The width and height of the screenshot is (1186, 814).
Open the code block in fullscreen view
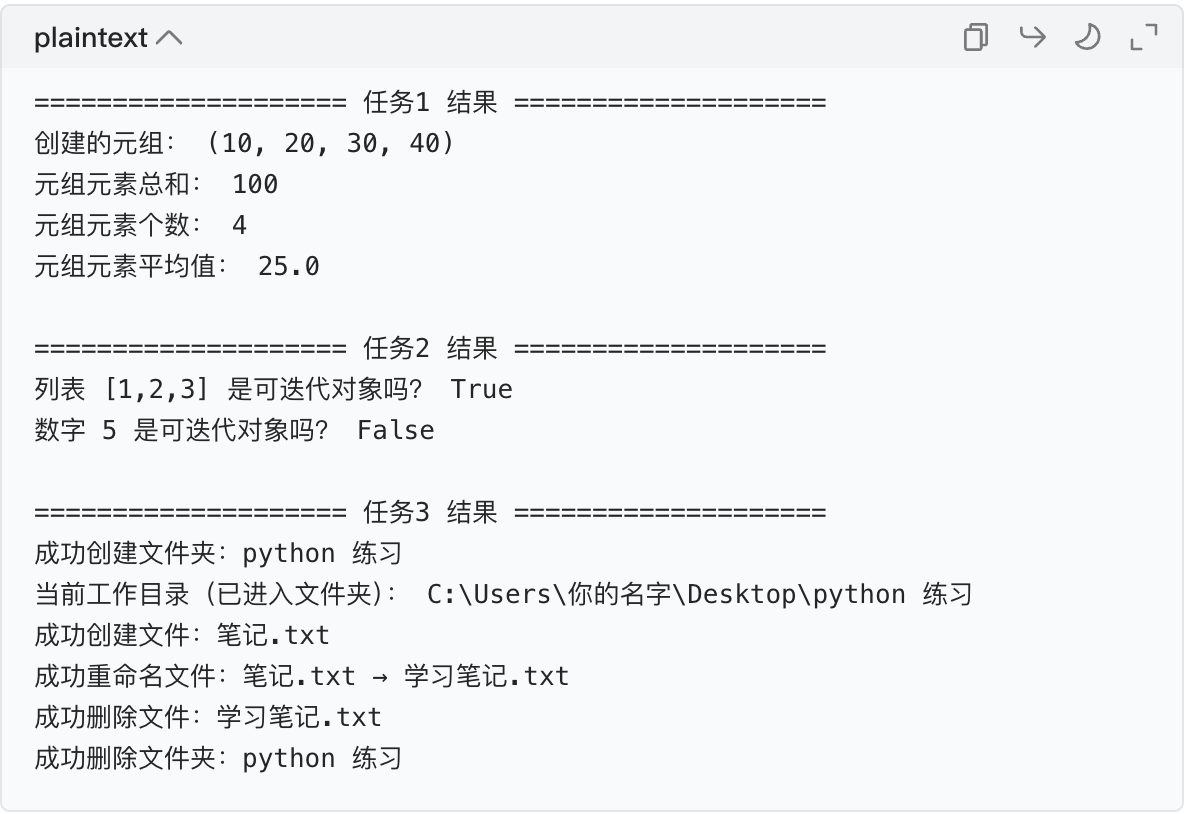pos(1143,37)
